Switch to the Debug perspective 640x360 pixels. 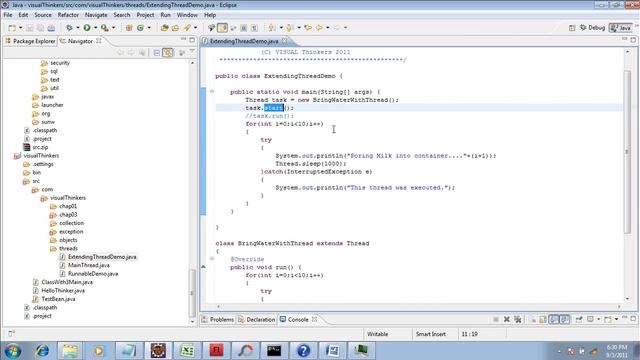[x=593, y=28]
